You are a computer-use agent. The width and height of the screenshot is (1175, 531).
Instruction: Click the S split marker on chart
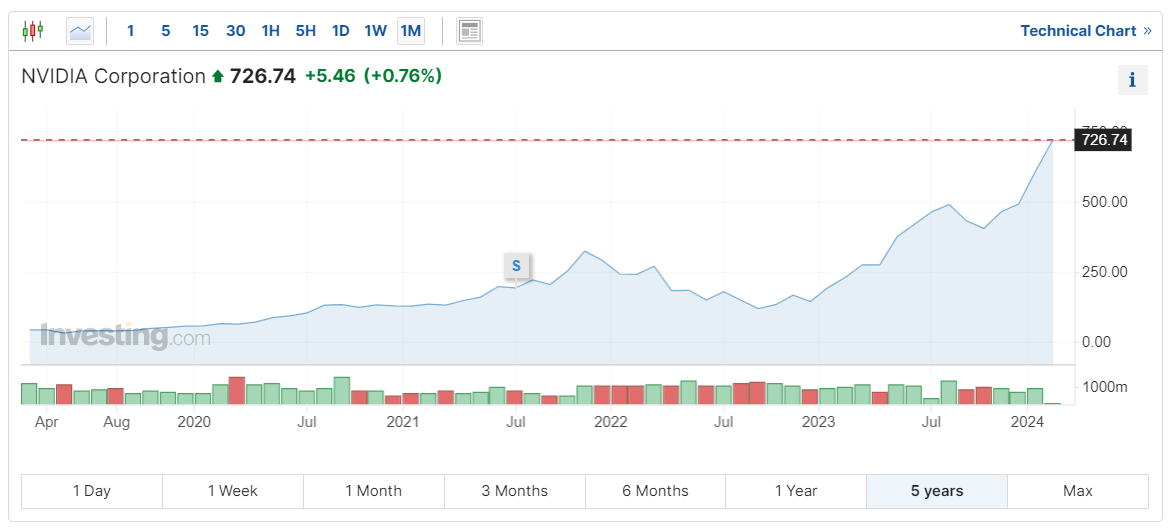(516, 265)
